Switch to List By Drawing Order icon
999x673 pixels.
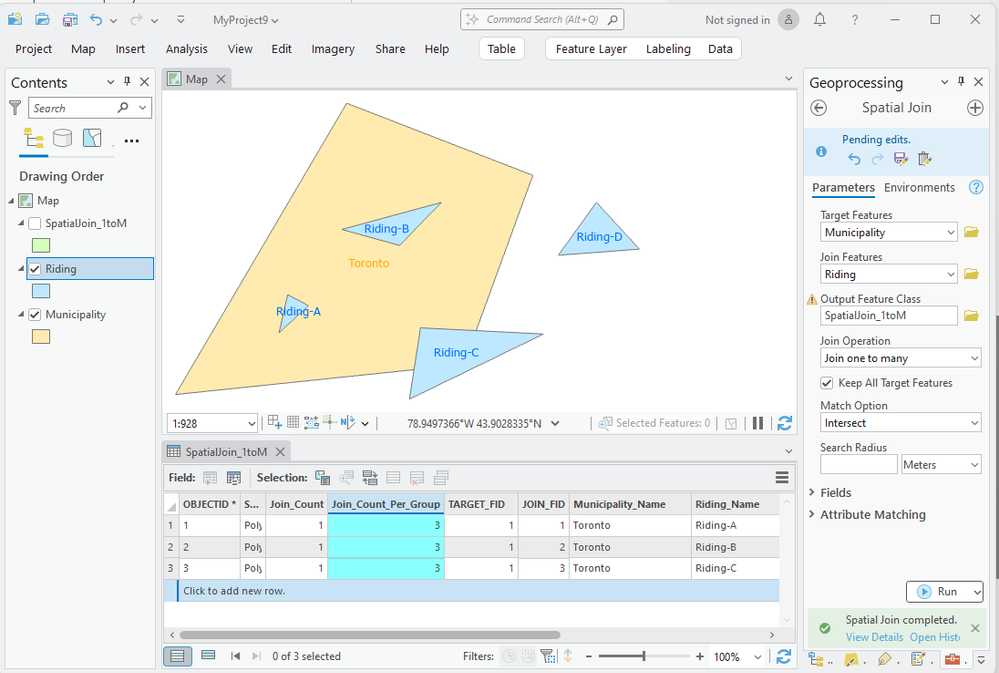(x=33, y=138)
